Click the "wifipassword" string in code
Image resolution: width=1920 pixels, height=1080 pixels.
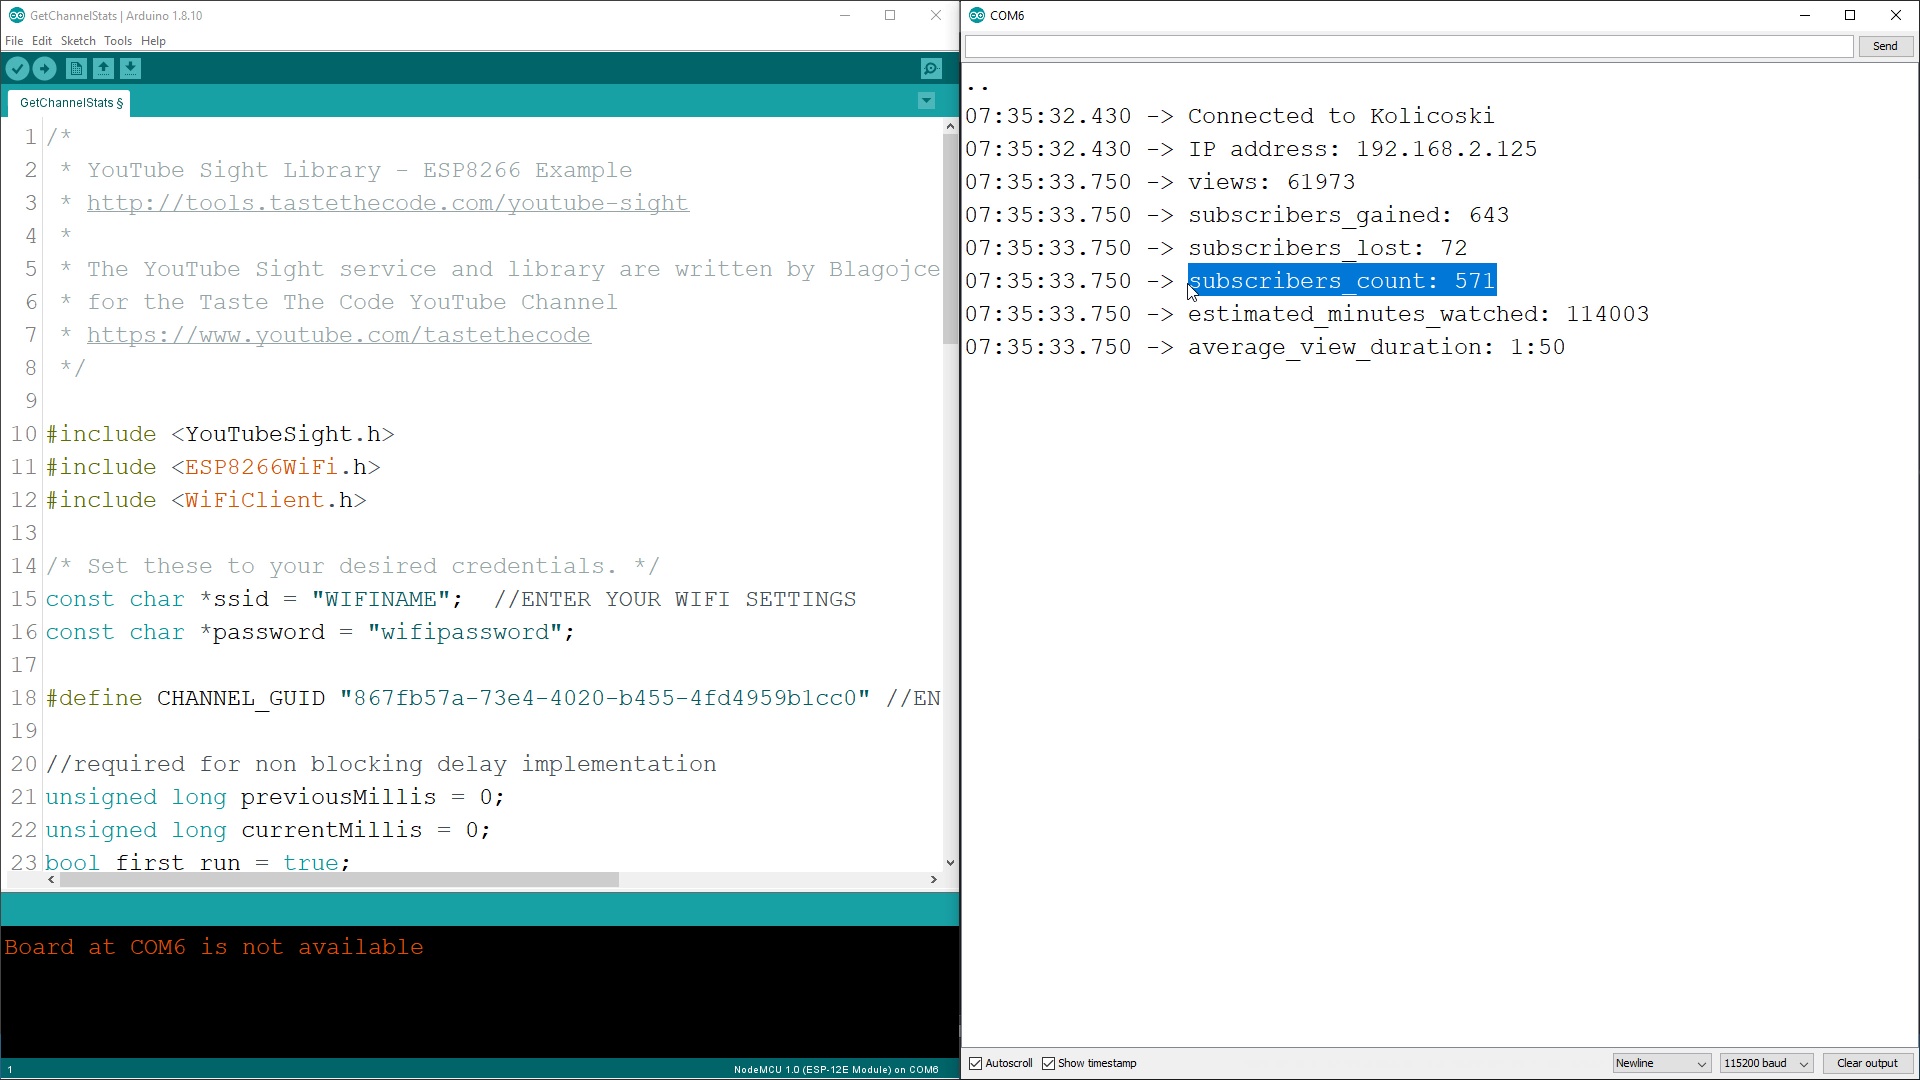point(465,632)
